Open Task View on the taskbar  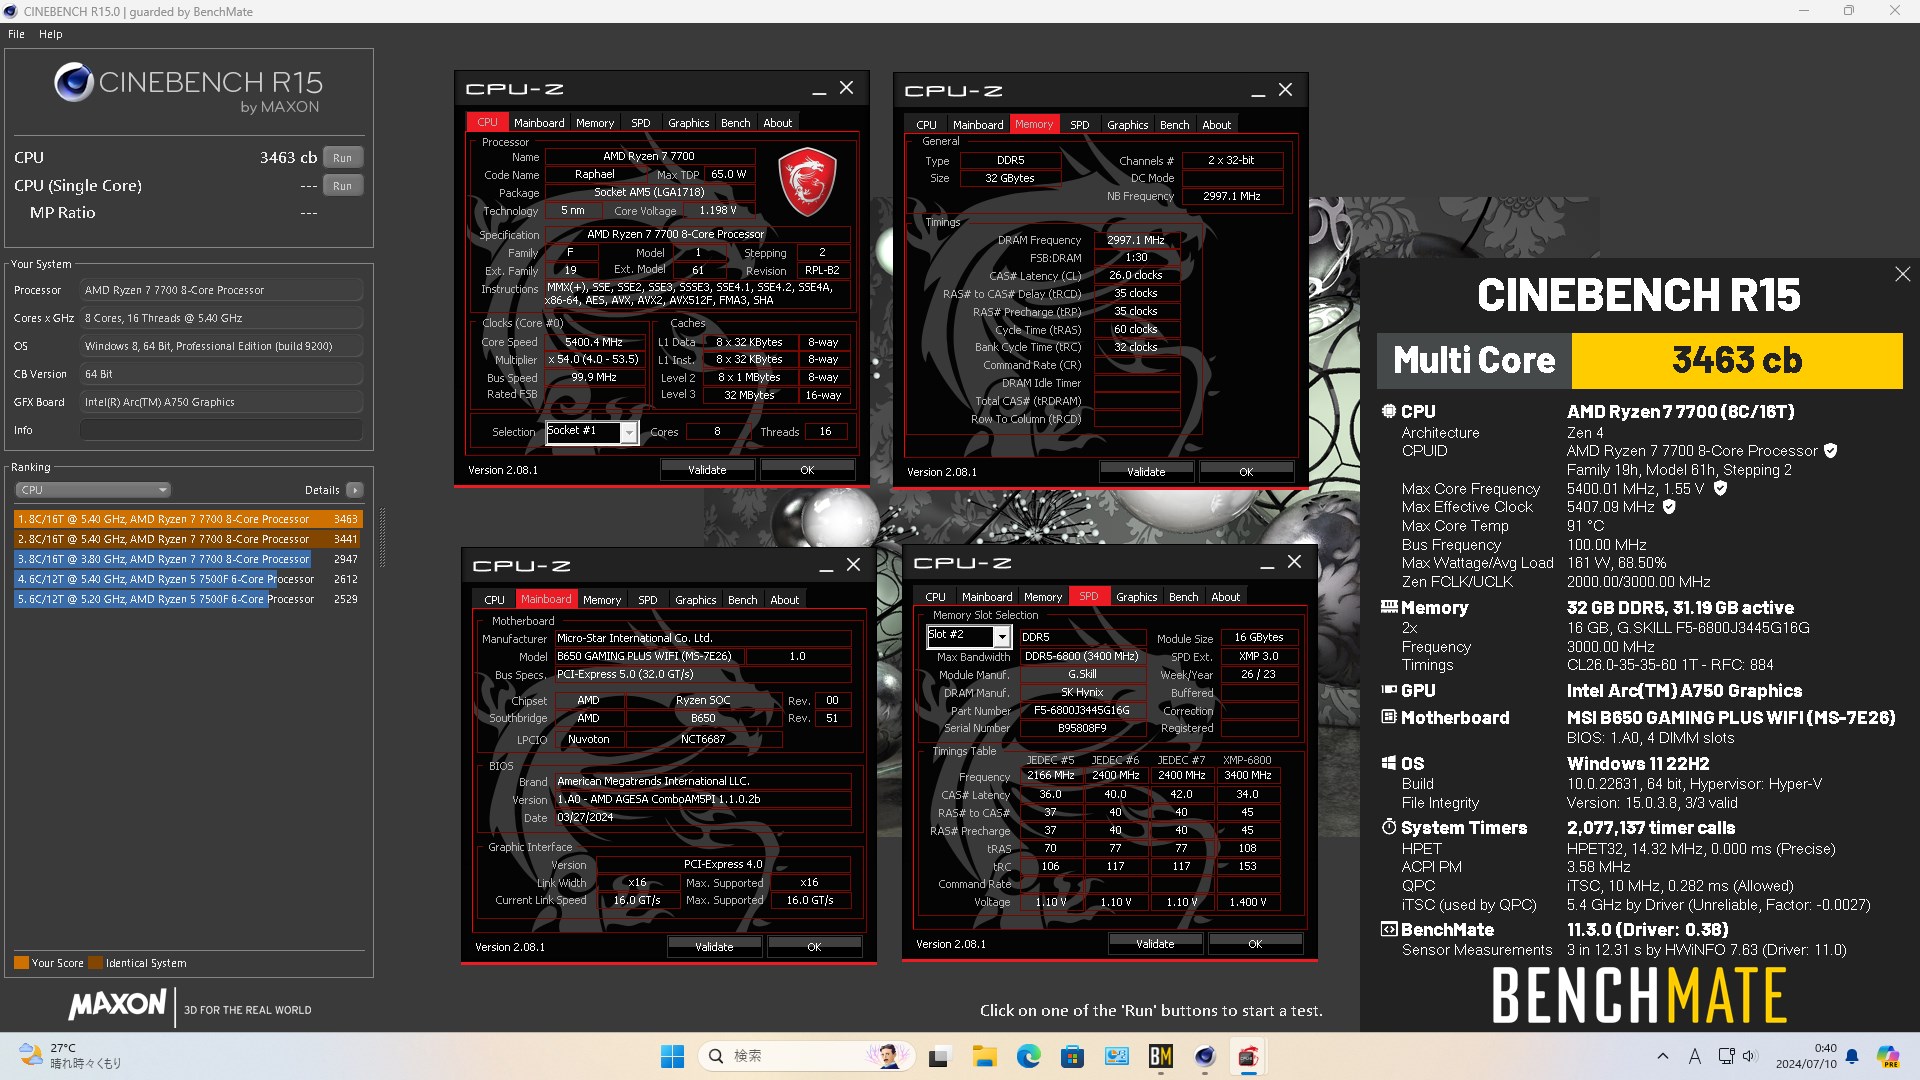939,1056
